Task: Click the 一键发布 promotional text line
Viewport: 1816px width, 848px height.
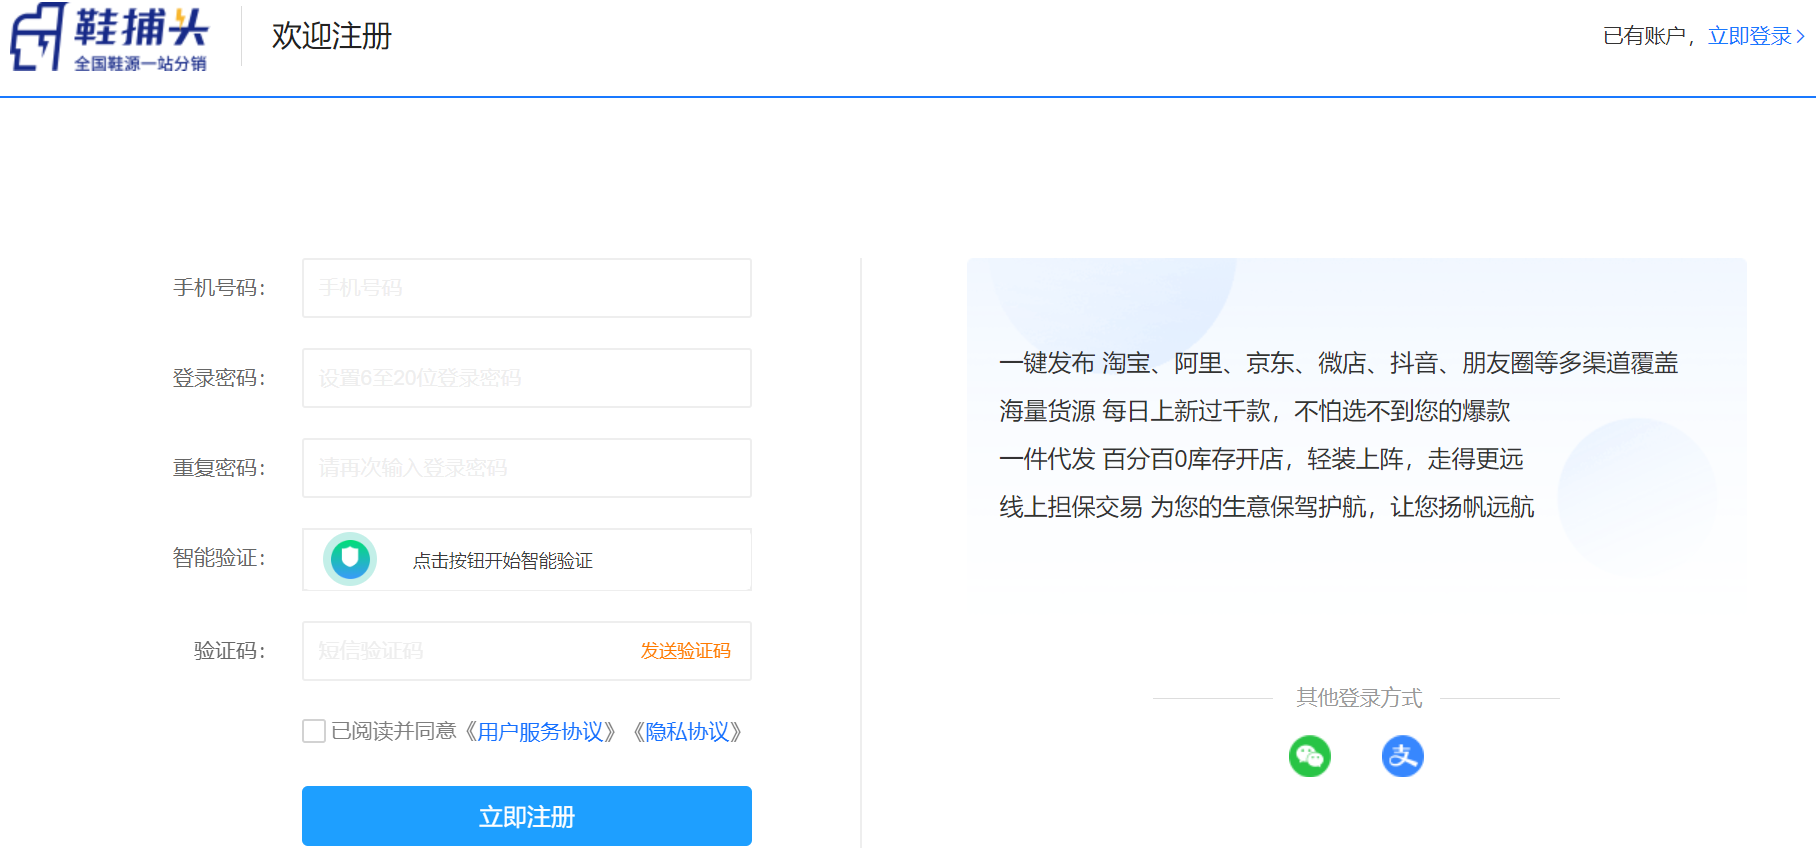Action: pyautogui.click(x=1337, y=363)
